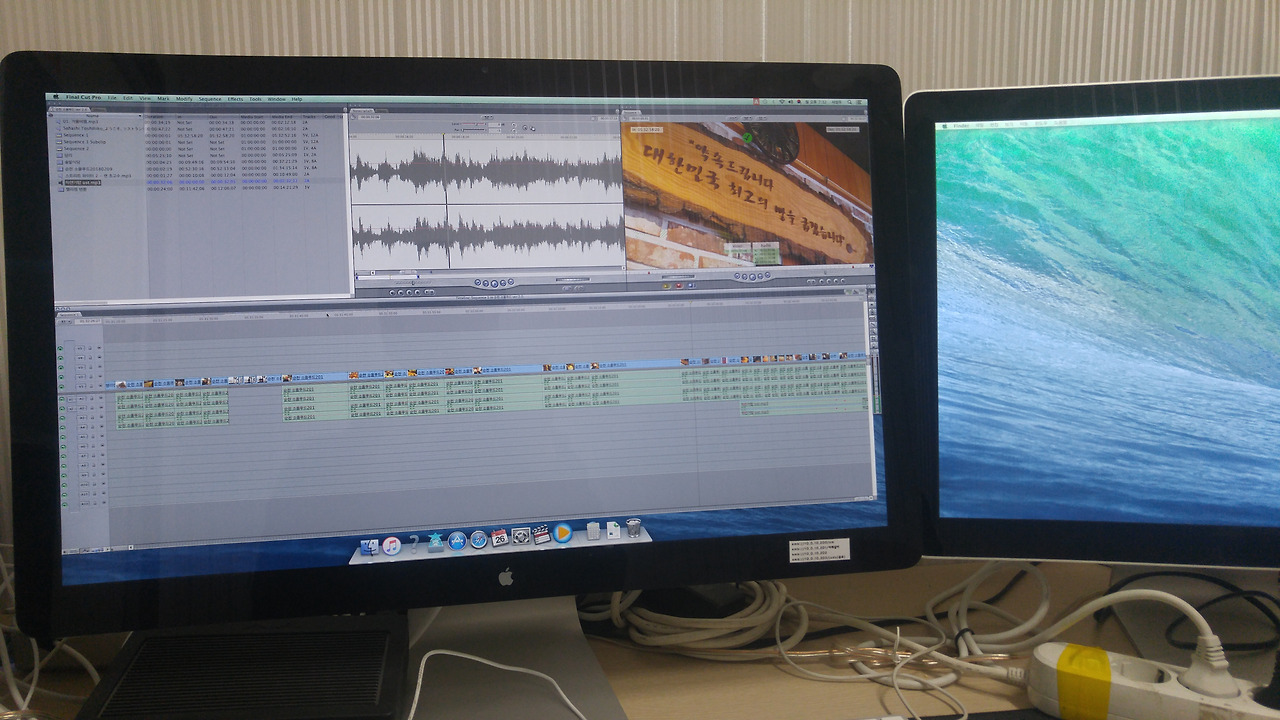Screen dimensions: 1280x720
Task: Open Finder from the Dock
Action: pyautogui.click(x=369, y=546)
